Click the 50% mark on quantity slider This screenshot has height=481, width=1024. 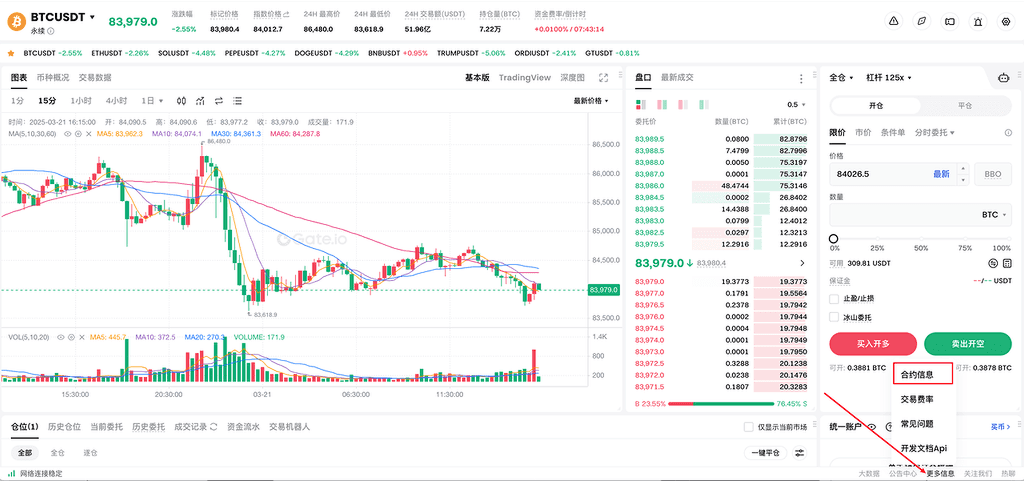[920, 238]
